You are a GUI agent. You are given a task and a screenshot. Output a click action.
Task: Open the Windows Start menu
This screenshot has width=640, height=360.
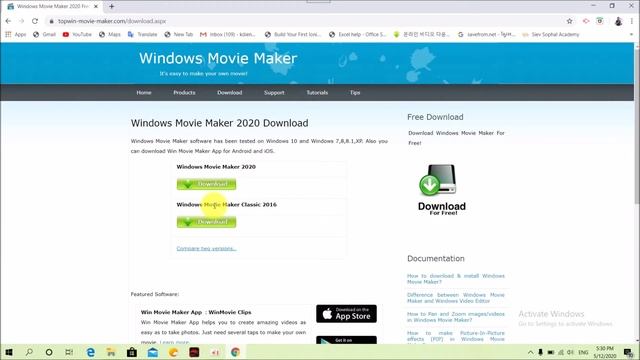(x=9, y=352)
